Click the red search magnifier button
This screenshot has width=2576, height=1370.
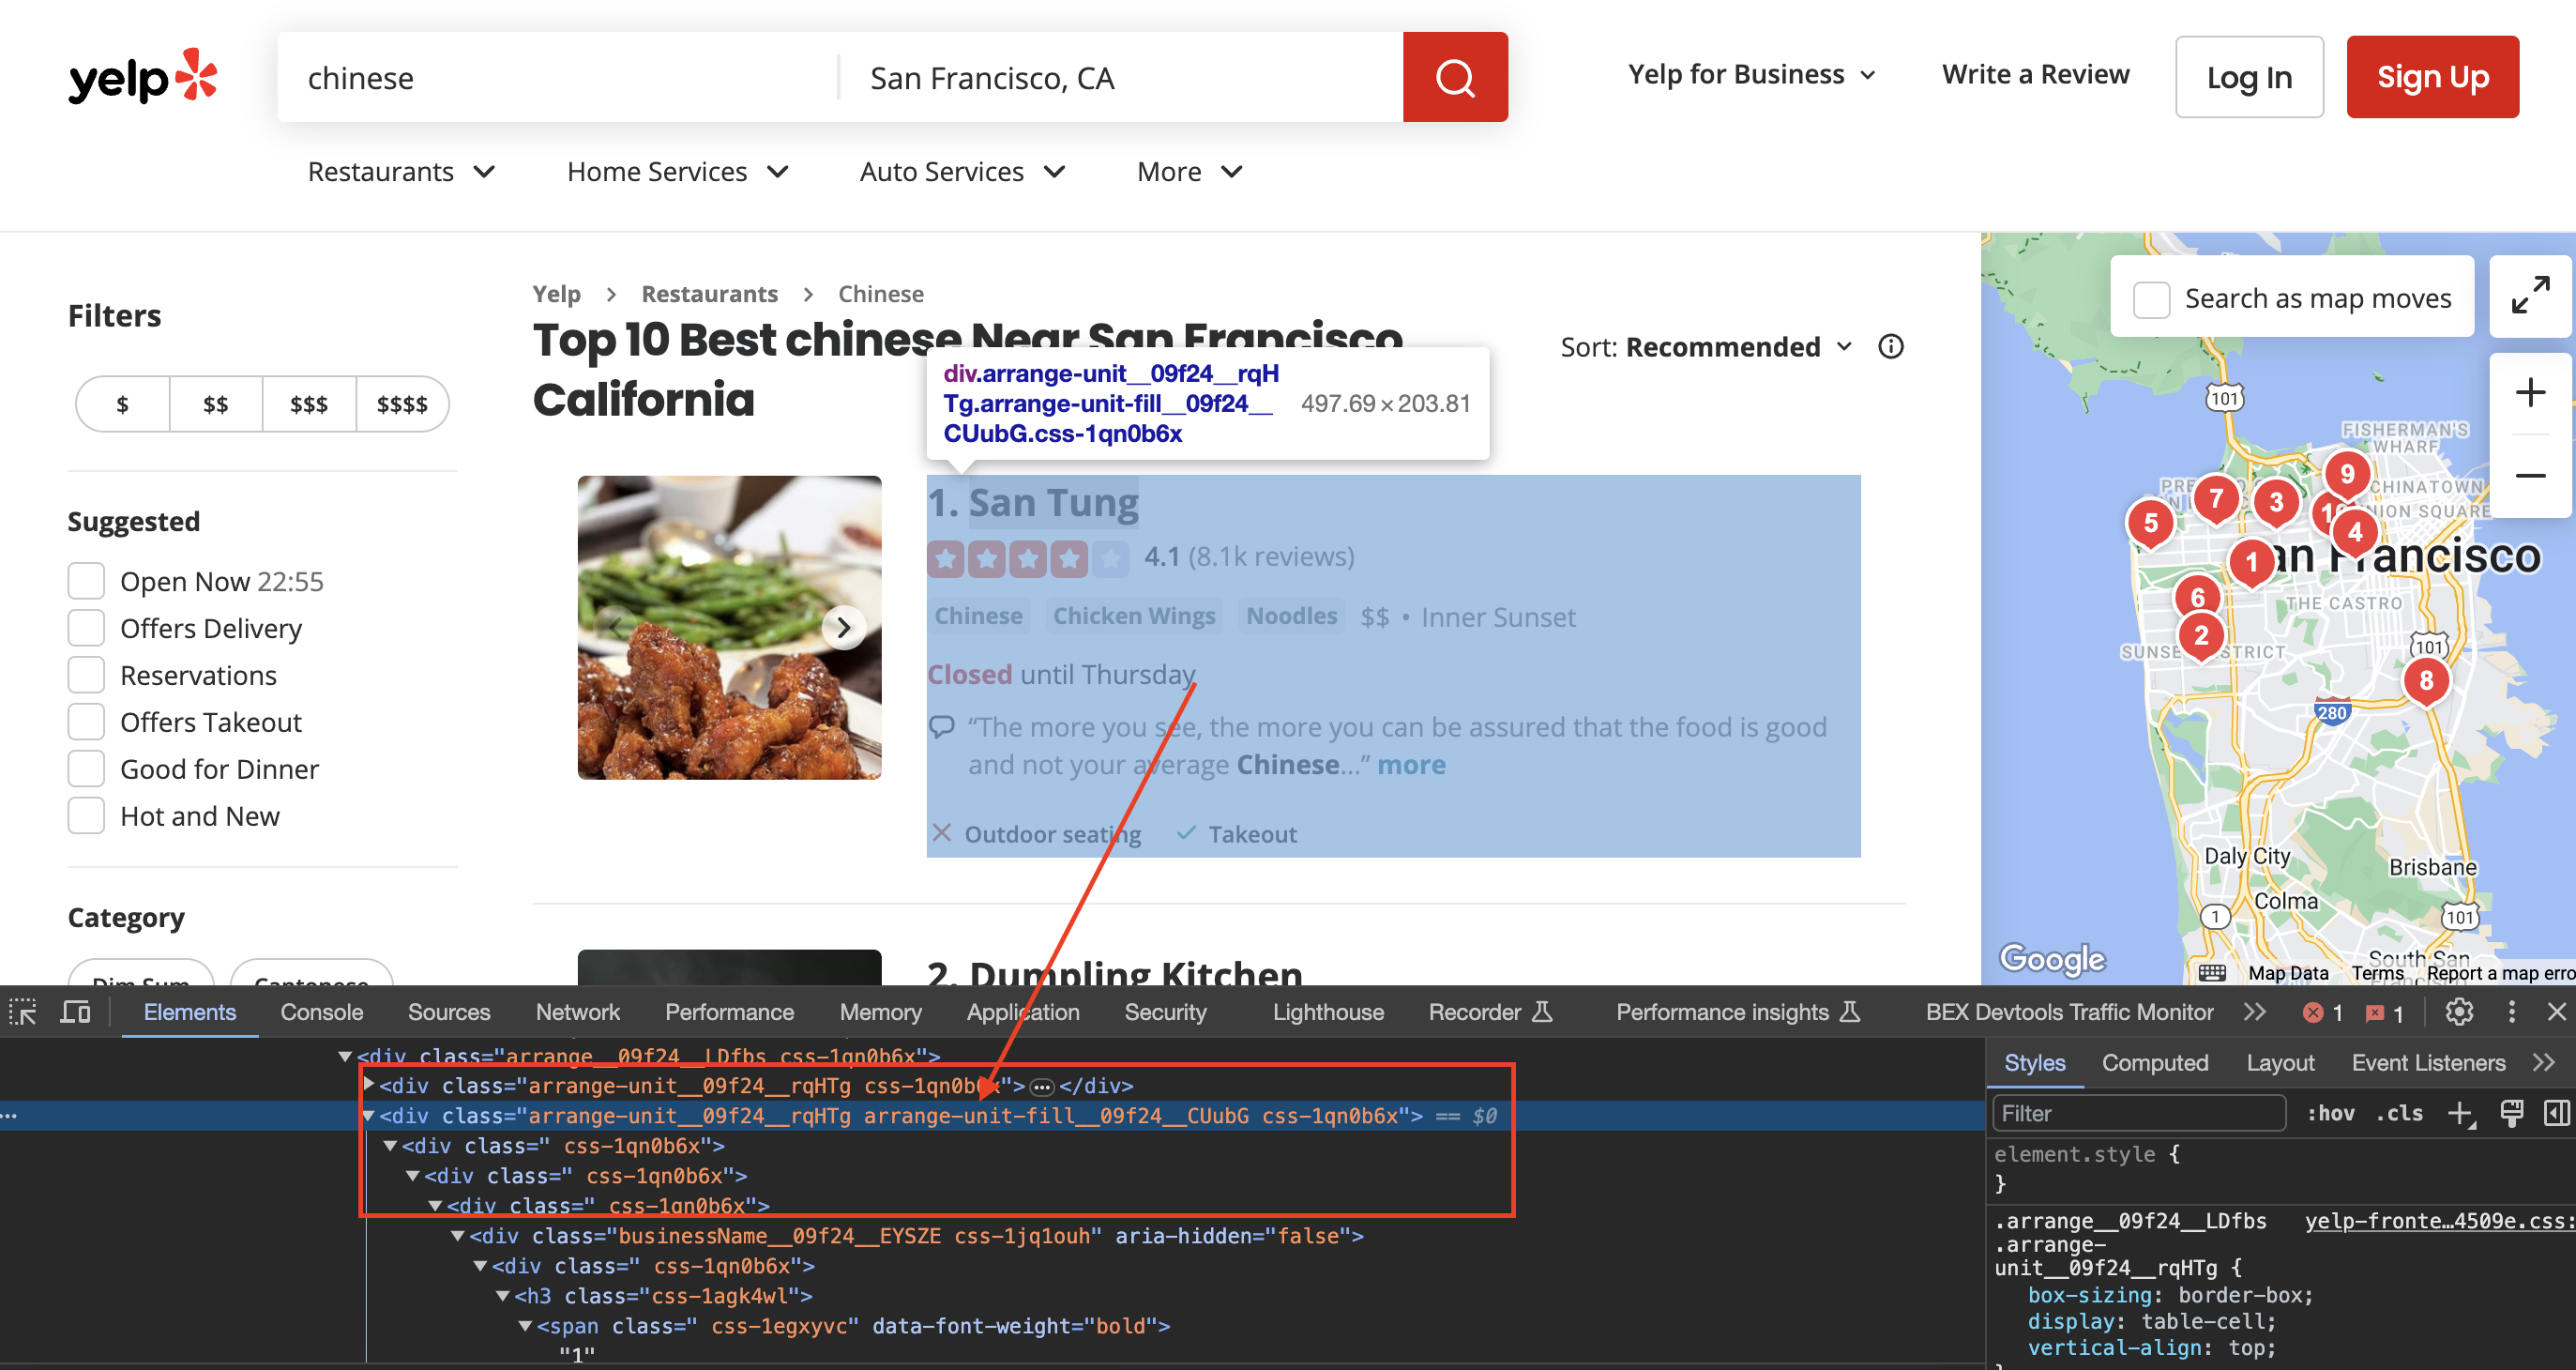(1455, 77)
